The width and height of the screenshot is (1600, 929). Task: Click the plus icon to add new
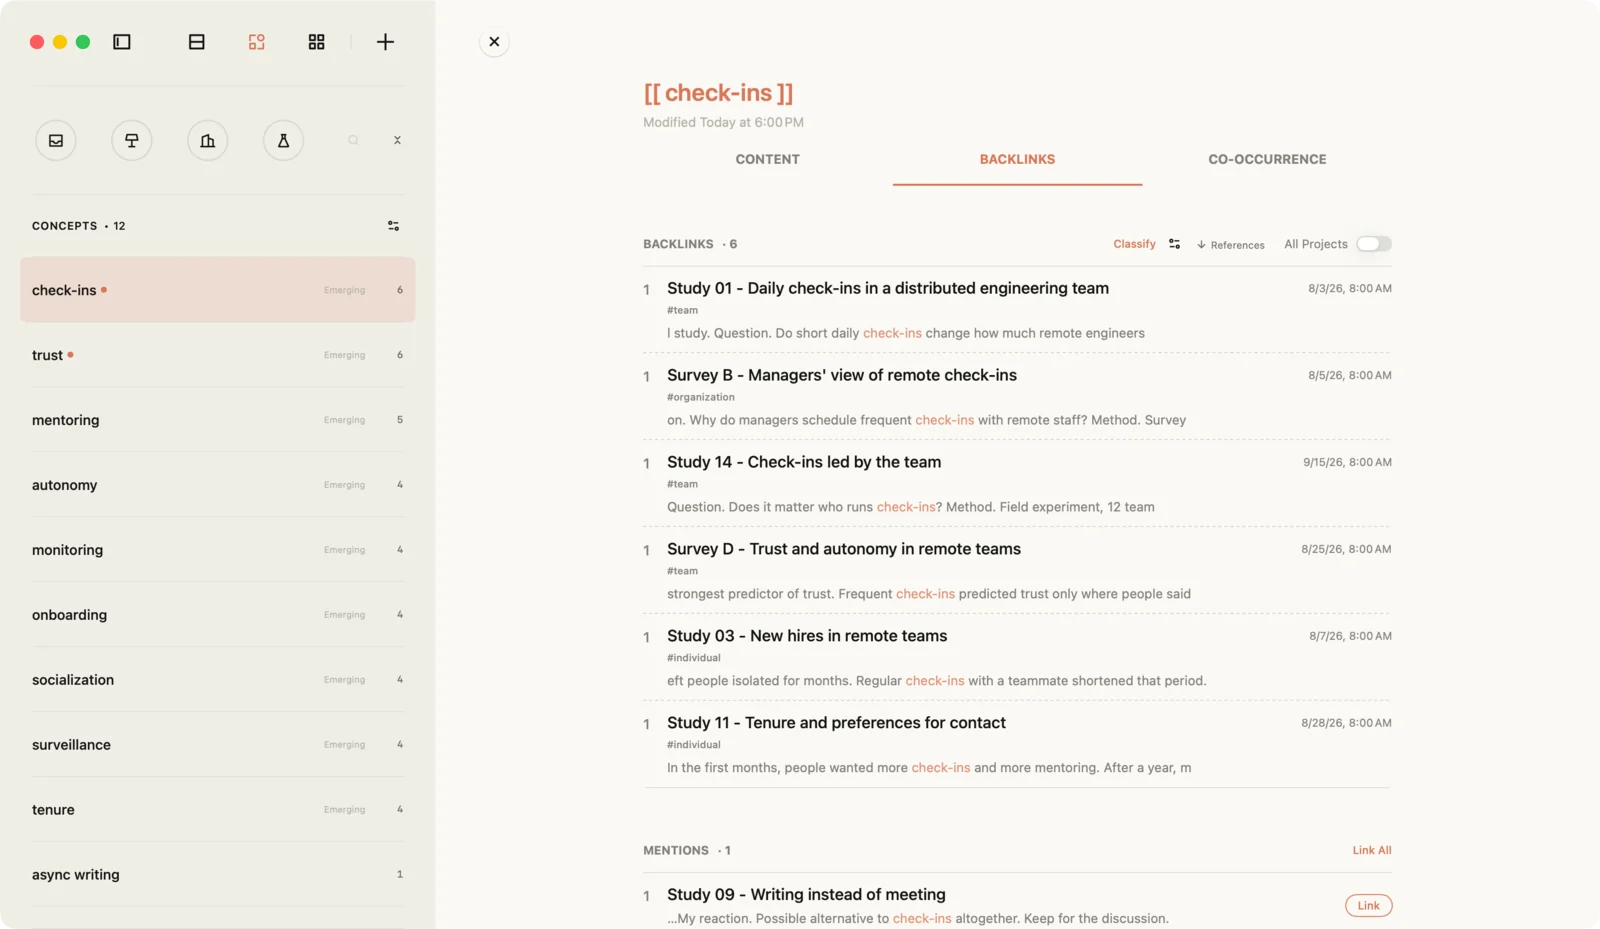[x=385, y=42]
